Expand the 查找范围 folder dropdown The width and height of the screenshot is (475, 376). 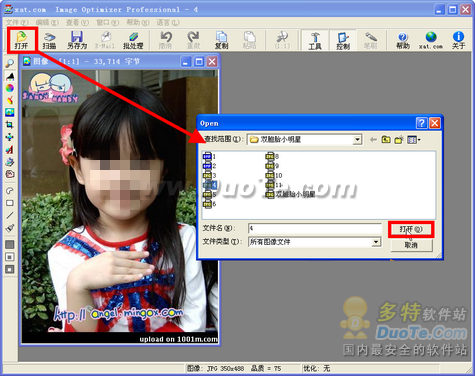click(357, 139)
